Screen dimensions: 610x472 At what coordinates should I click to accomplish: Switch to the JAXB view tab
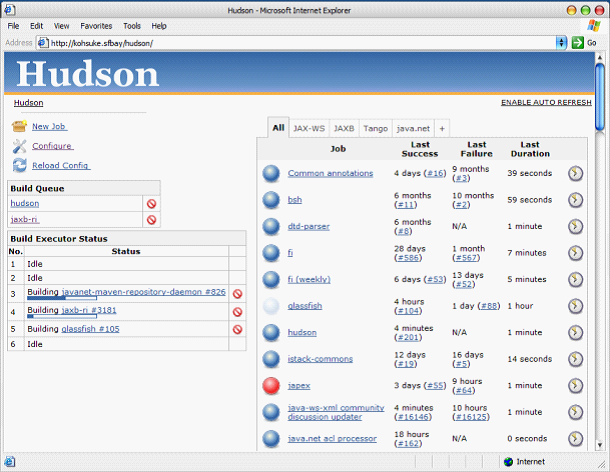point(344,128)
